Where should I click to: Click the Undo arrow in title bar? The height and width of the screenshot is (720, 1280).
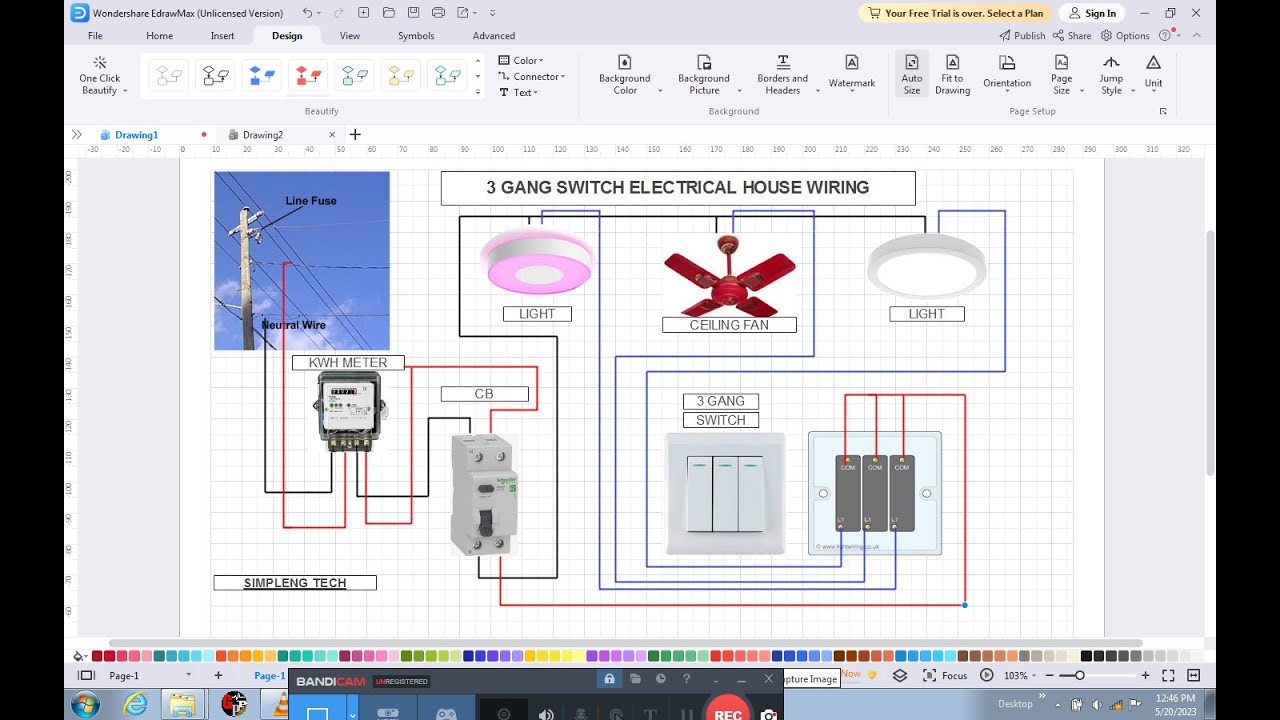(308, 13)
